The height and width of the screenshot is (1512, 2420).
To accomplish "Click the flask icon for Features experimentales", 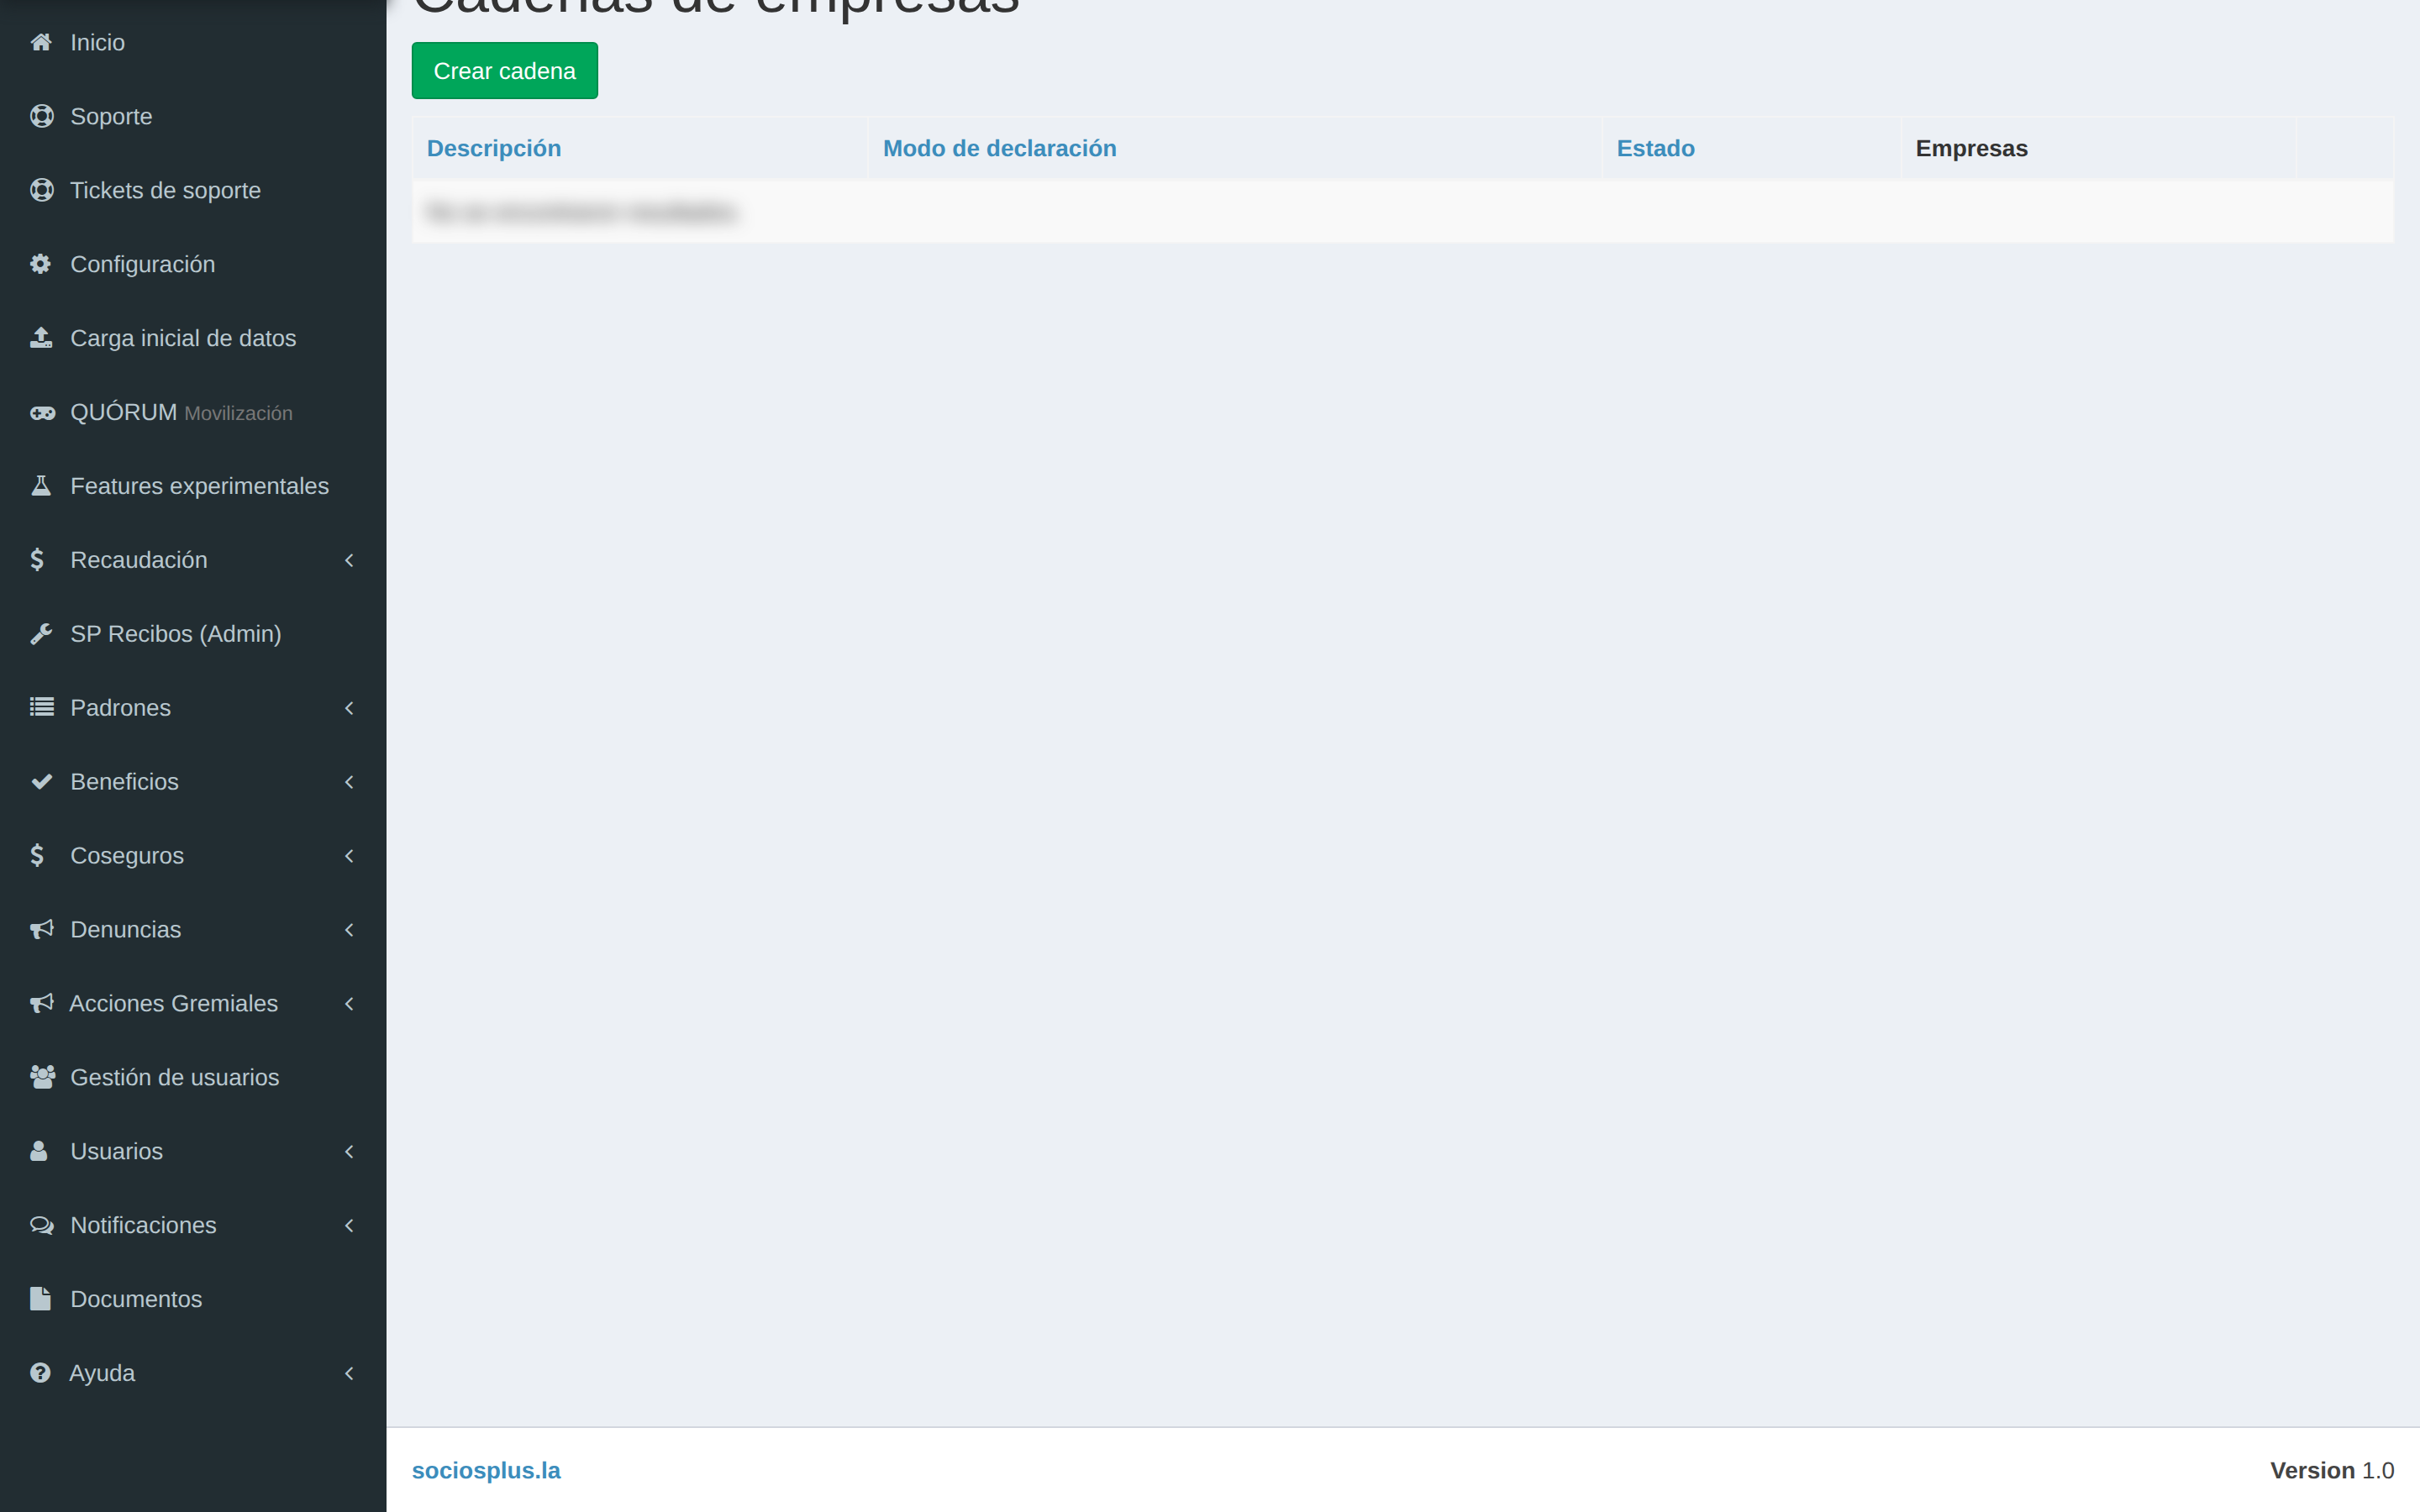I will (x=41, y=486).
